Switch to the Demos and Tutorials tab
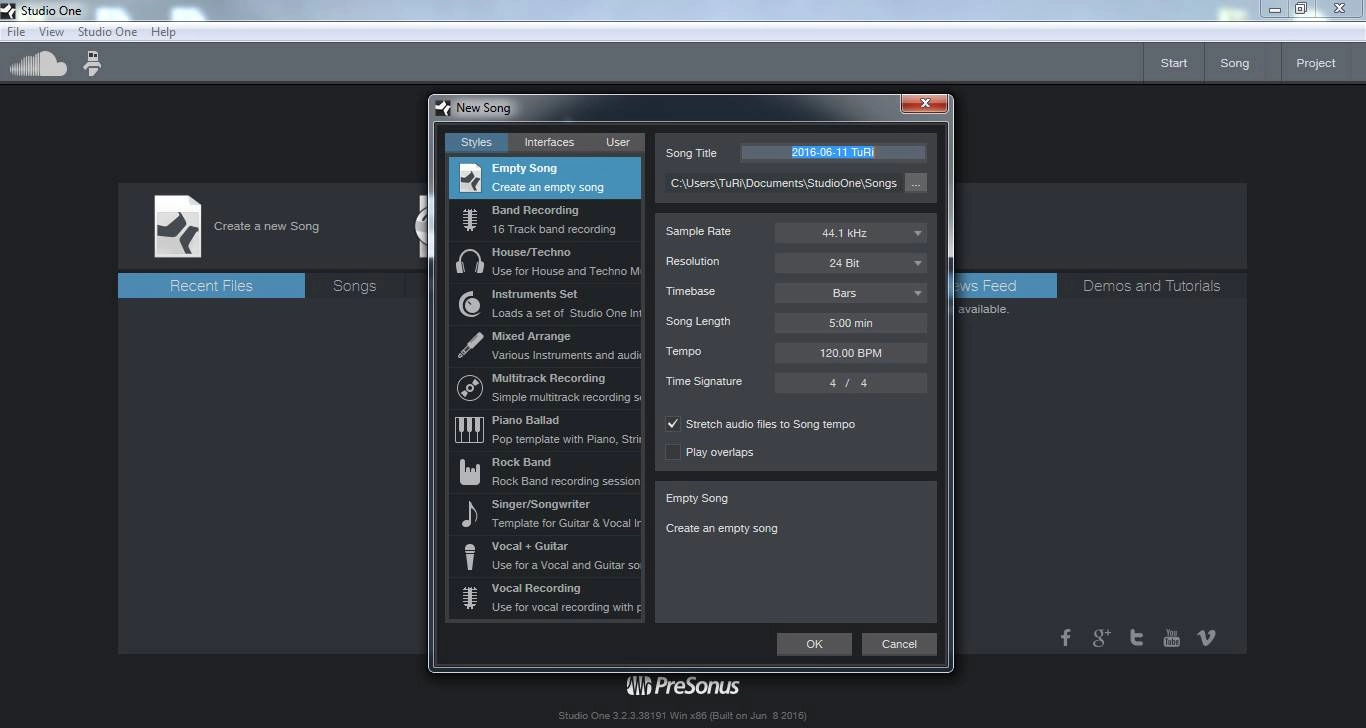The height and width of the screenshot is (728, 1366). pos(1151,286)
